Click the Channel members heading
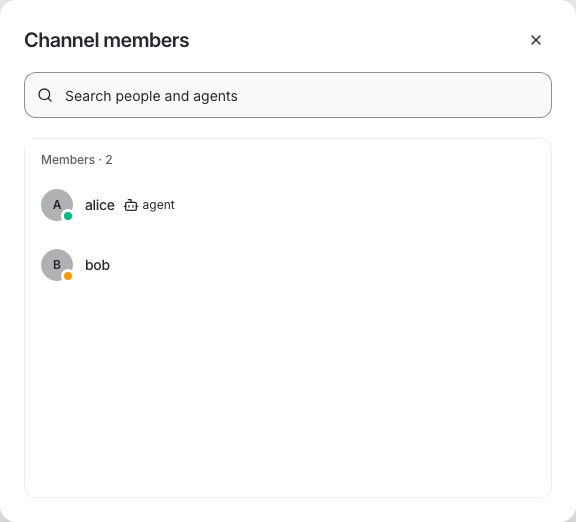 pos(107,40)
